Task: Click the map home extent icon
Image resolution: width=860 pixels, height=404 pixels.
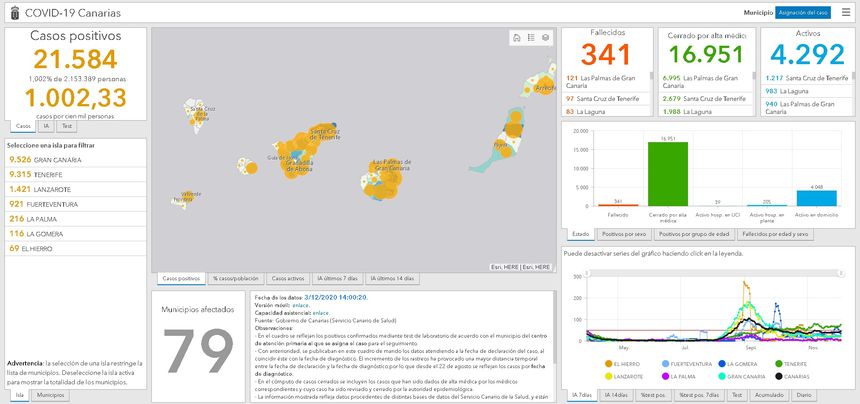Action: point(516,38)
